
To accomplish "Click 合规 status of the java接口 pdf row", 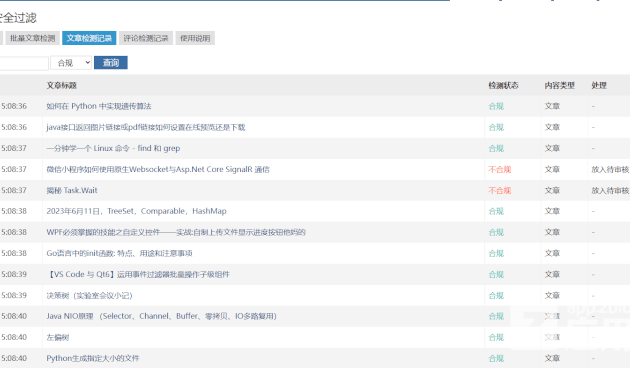I will [x=496, y=127].
